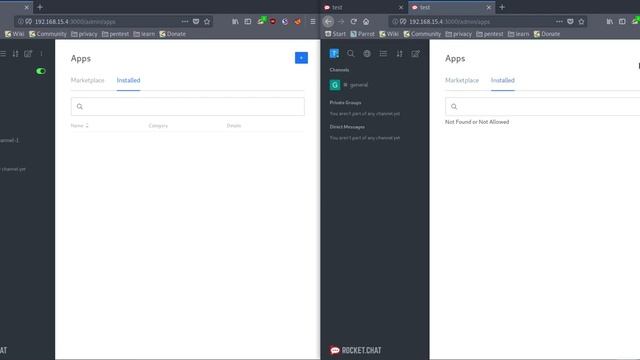Open the hamburger menu in left browser

[313, 21]
